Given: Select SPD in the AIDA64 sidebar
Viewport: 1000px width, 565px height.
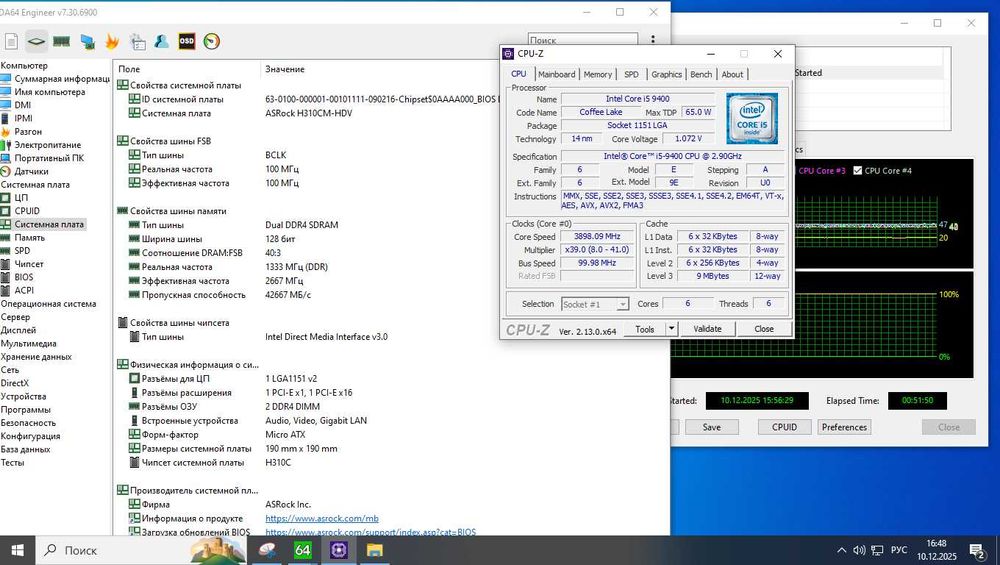Looking at the screenshot, I should (22, 251).
